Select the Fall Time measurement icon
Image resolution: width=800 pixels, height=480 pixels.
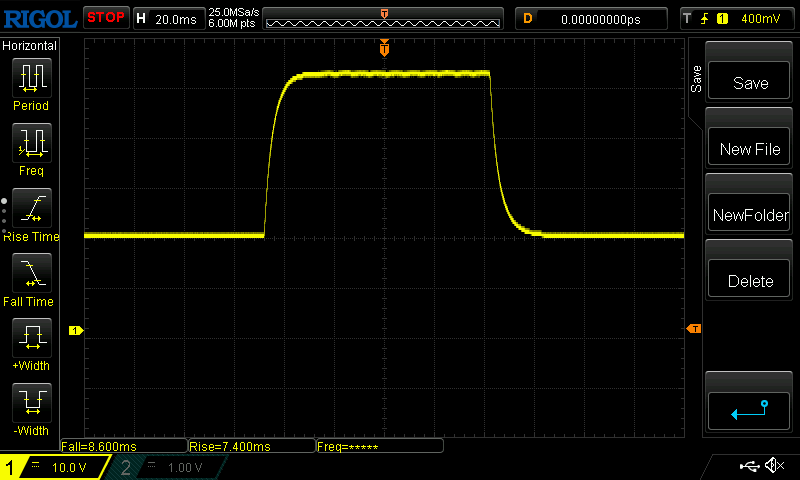(x=31, y=274)
